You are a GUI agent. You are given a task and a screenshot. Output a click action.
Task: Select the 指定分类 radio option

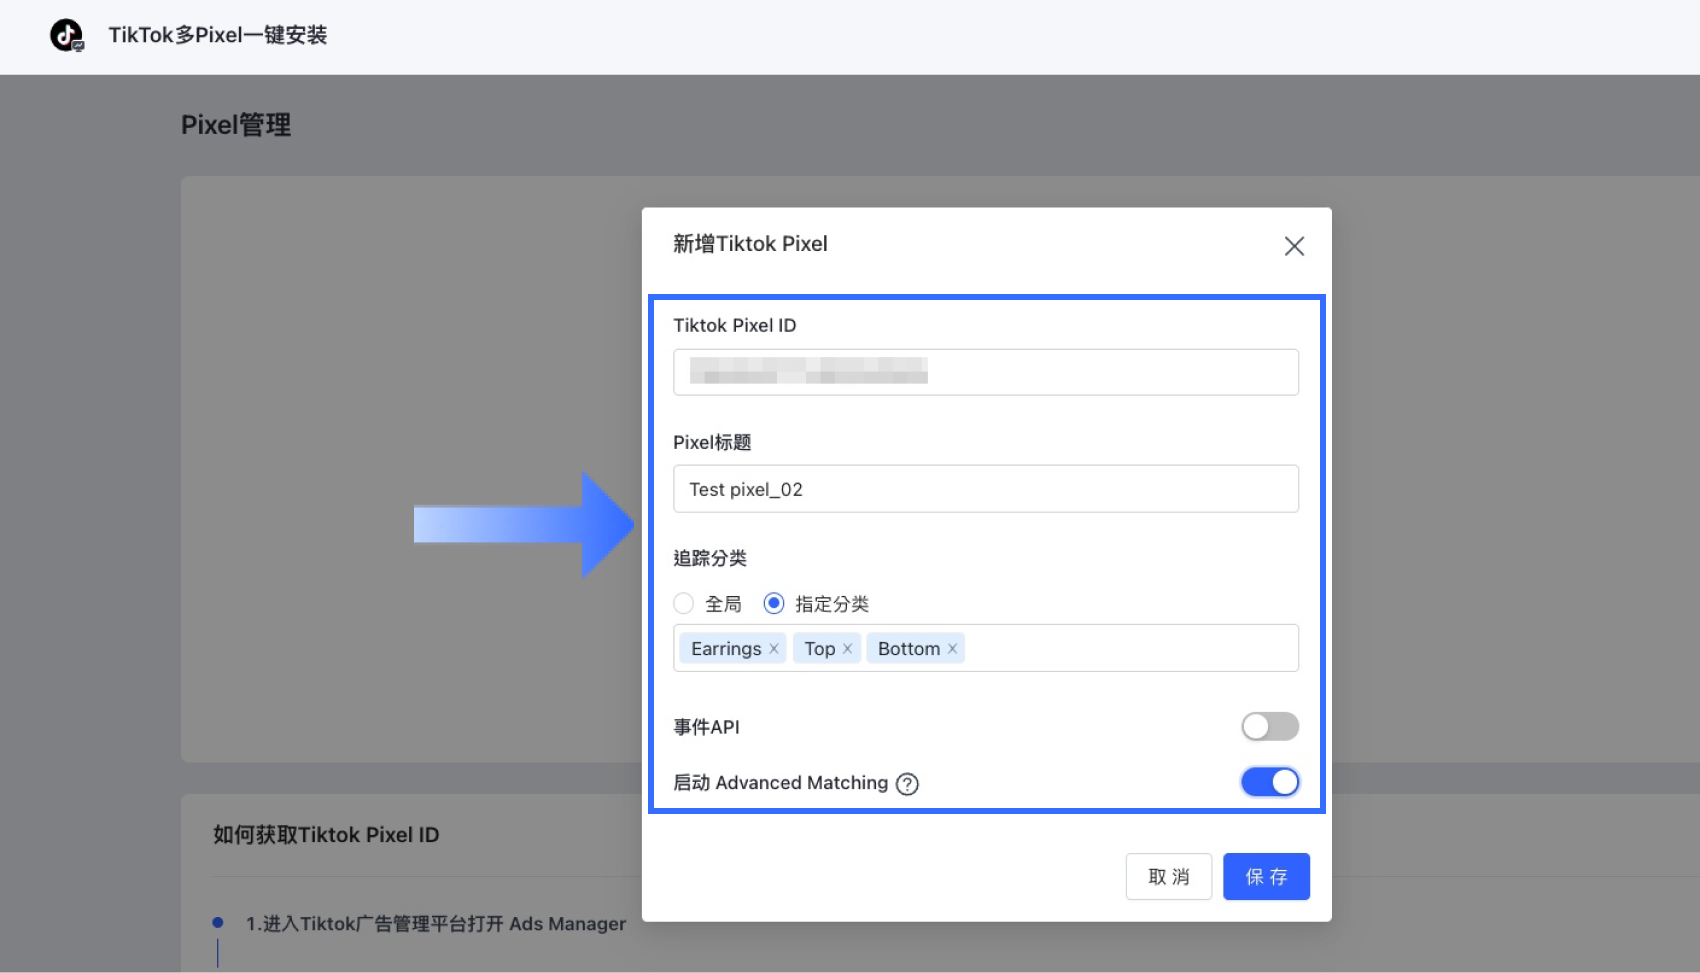(x=774, y=604)
